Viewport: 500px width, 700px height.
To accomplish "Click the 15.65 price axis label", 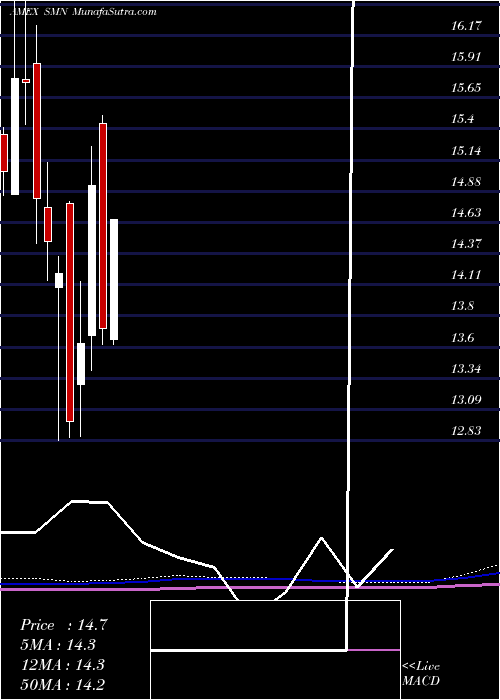I will (467, 88).
